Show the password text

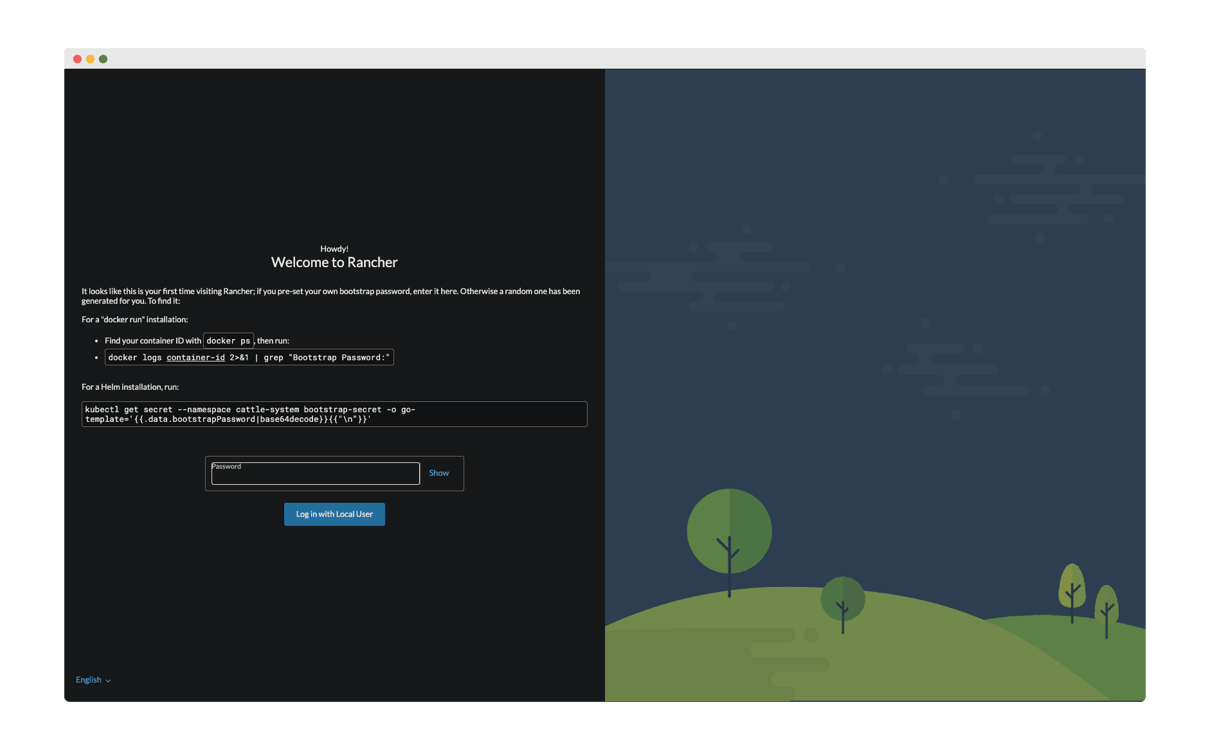coord(439,473)
